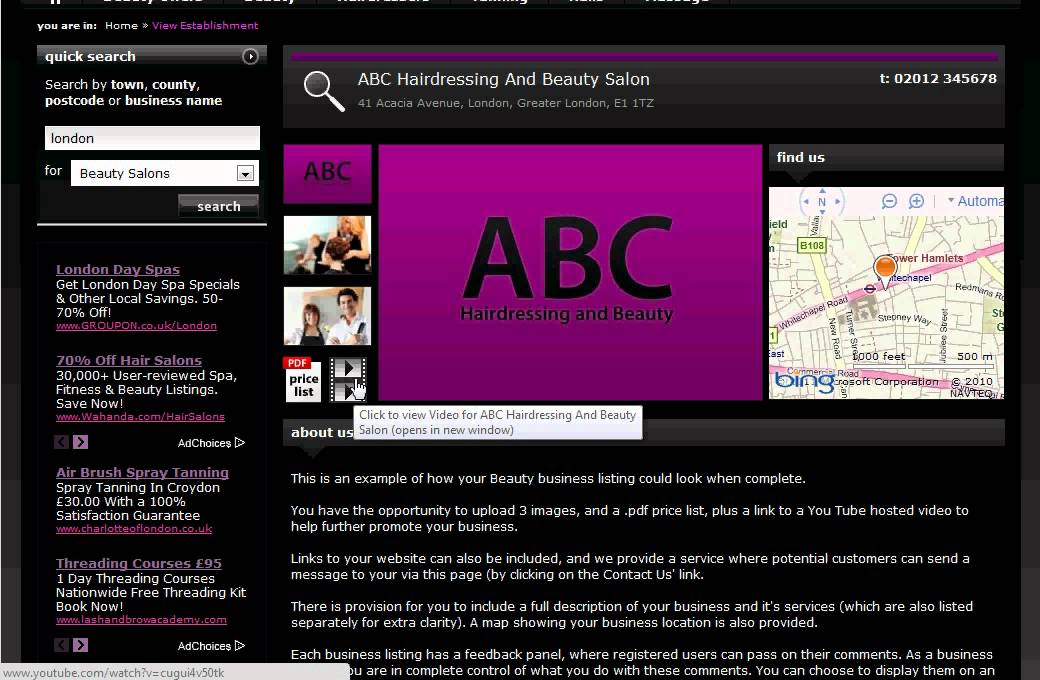Viewport: 1040px width, 680px height.
Task: Open www.Wahanda.com/HairSalons link
Action: [x=140, y=417]
